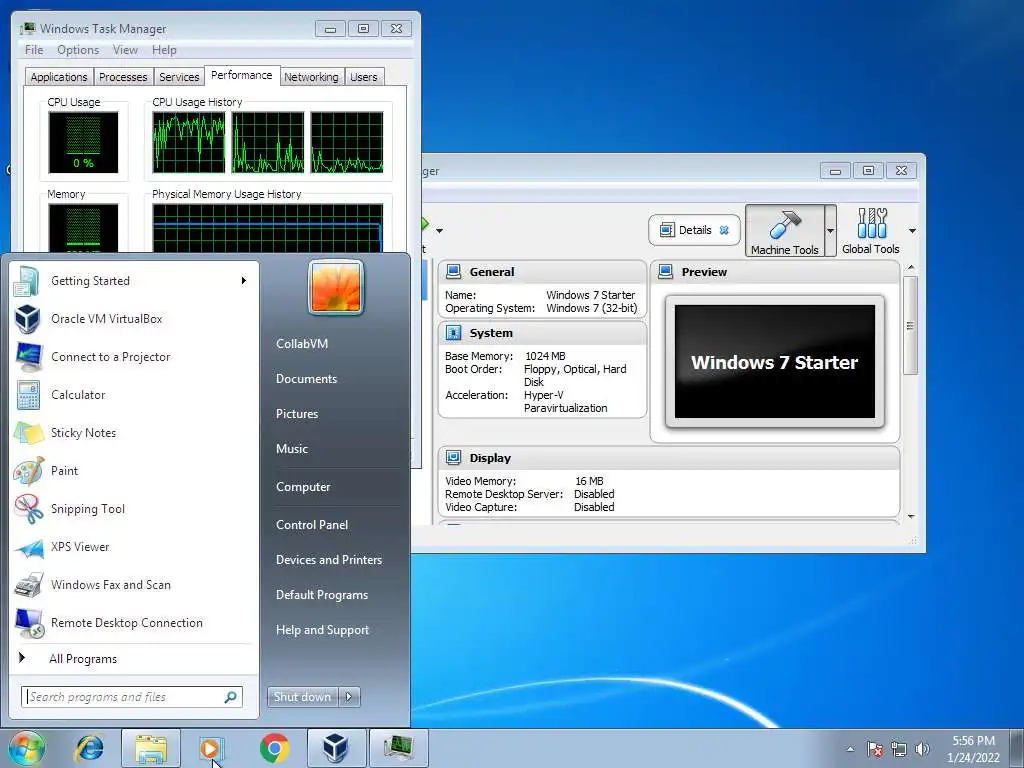The image size is (1024, 768).
Task: Open Pictures in the Start menu
Action: pyautogui.click(x=296, y=414)
